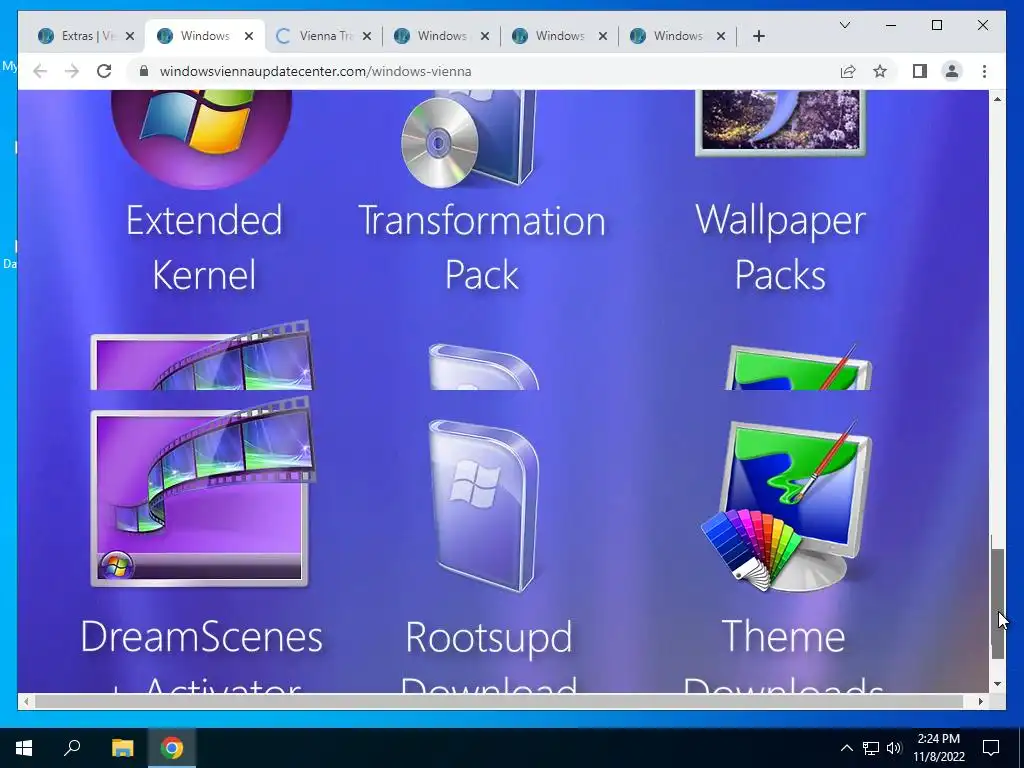The image size is (1024, 768).
Task: Close the Extras tab
Action: click(130, 37)
